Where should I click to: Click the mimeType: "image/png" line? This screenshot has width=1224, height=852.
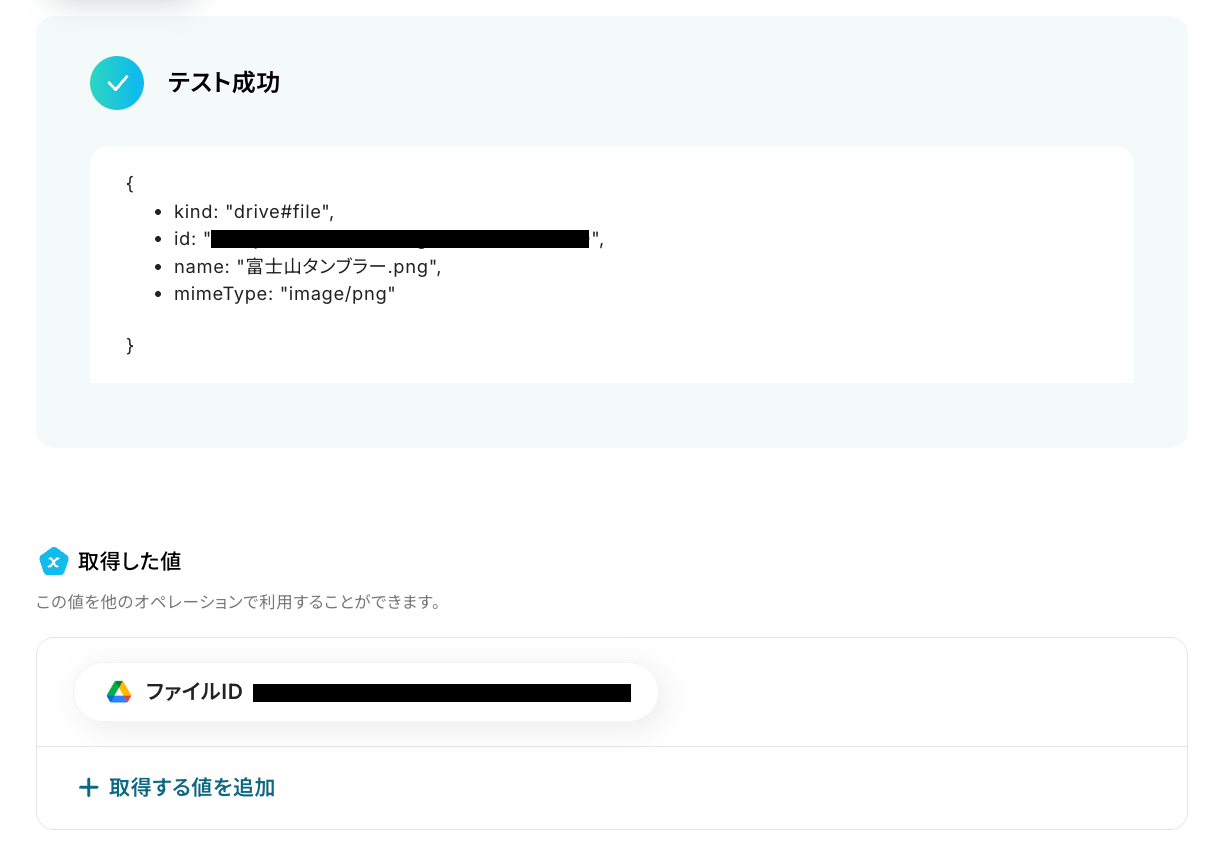coord(285,295)
